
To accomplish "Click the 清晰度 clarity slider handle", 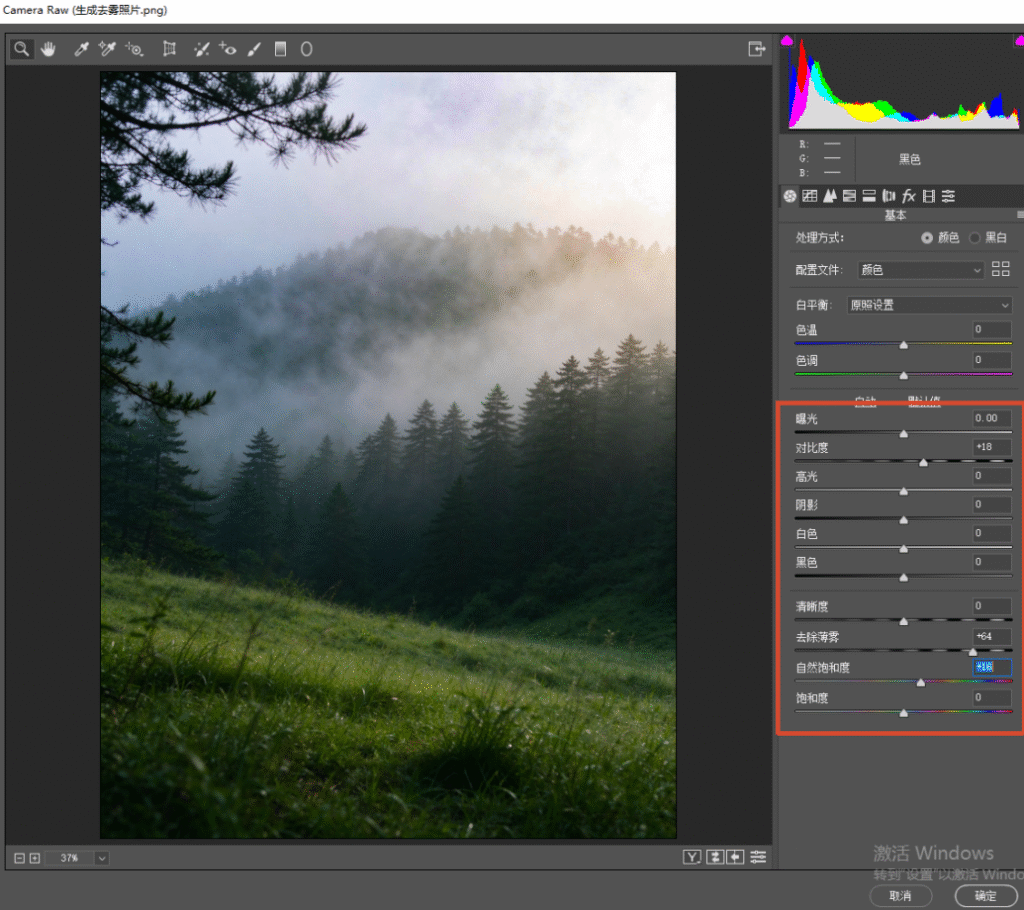I will pos(904,621).
